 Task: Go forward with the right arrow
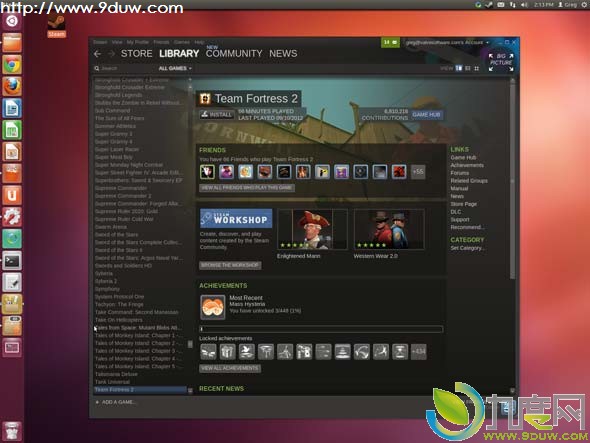click(x=111, y=54)
